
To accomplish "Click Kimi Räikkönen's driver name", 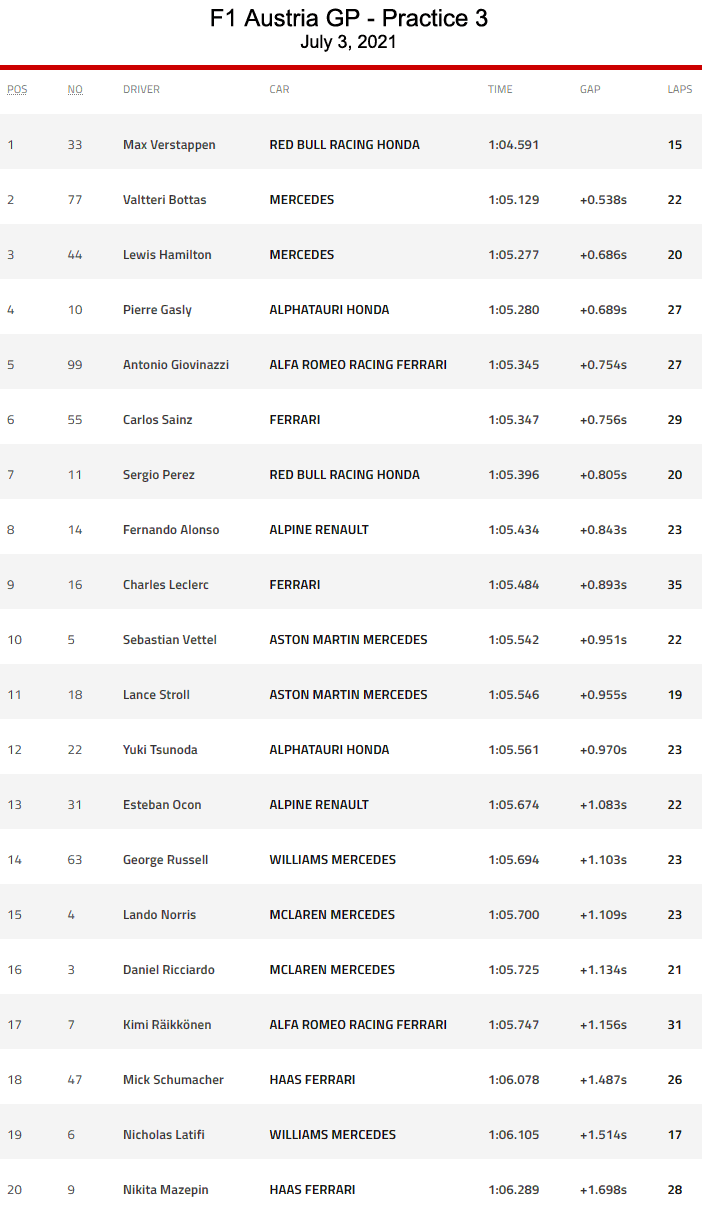I will pos(167,1025).
